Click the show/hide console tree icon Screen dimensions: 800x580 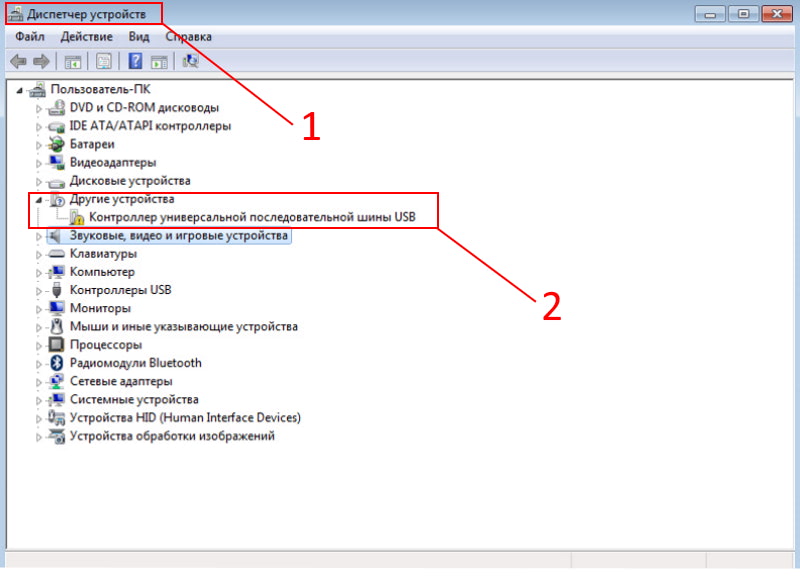point(73,62)
